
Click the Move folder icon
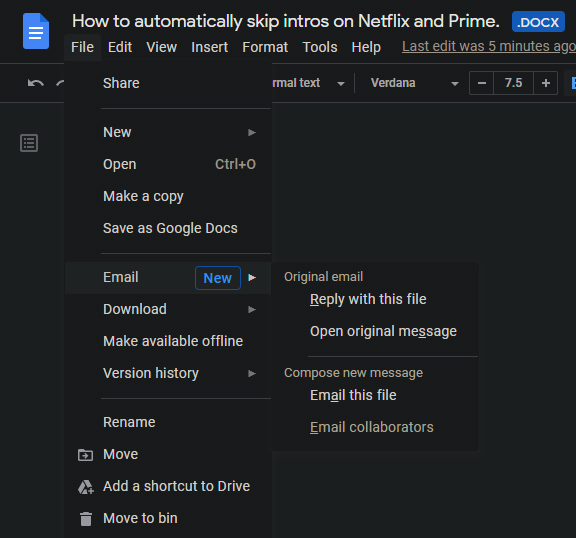point(85,455)
